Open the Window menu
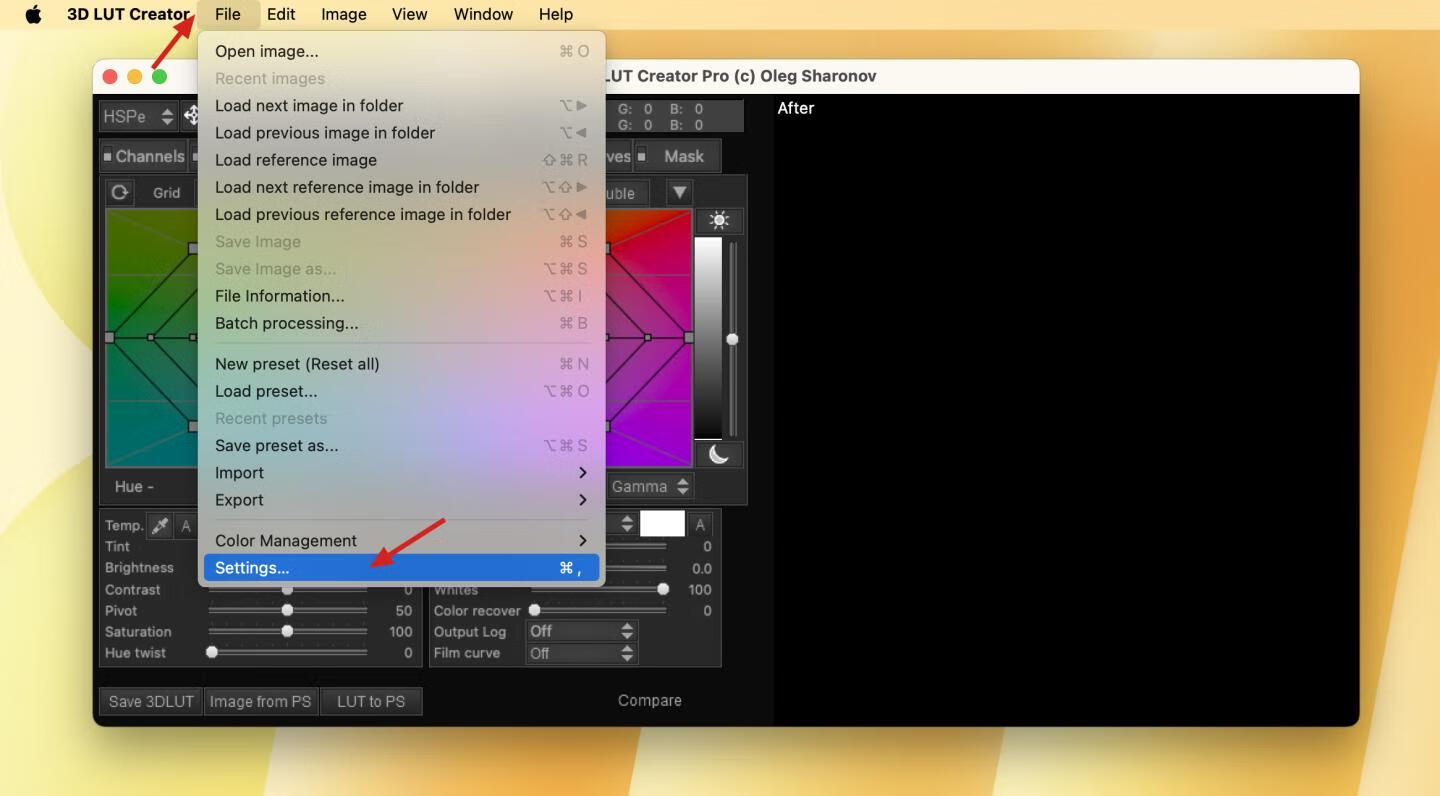This screenshot has height=796, width=1440. tap(483, 14)
